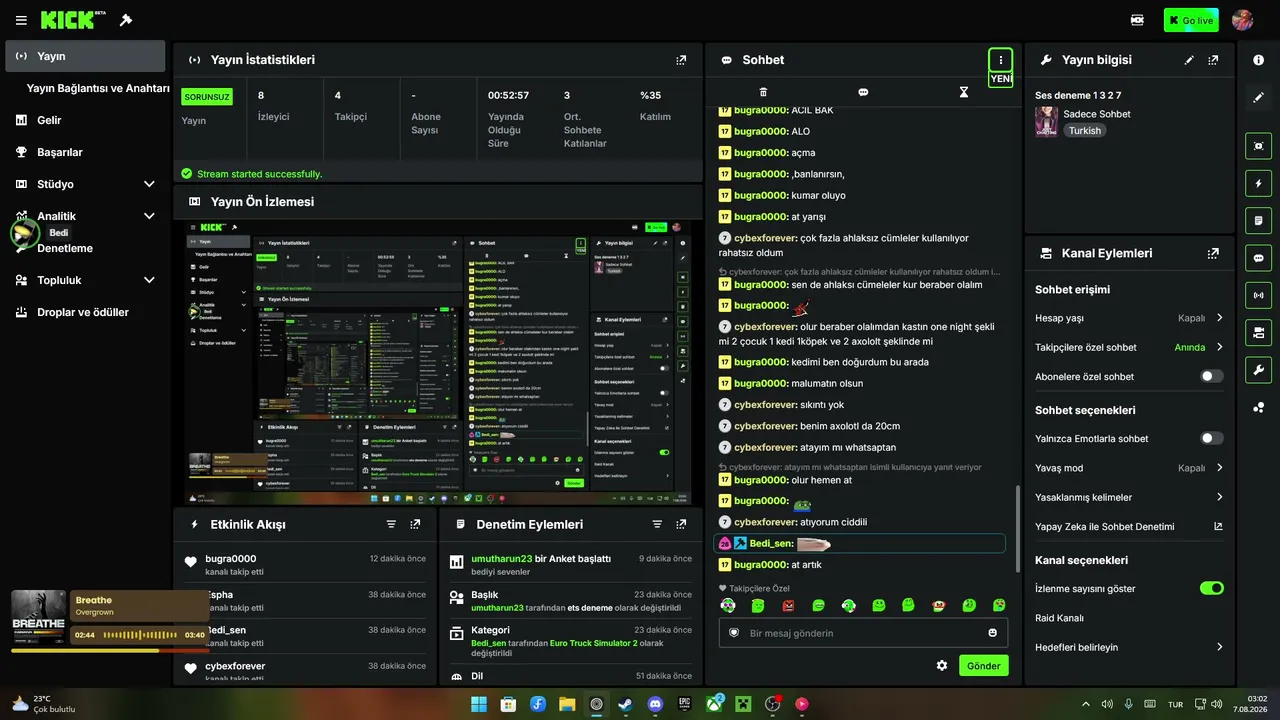Click the camera focus icon in the right sidebar
1280x720 pixels.
(1258, 146)
